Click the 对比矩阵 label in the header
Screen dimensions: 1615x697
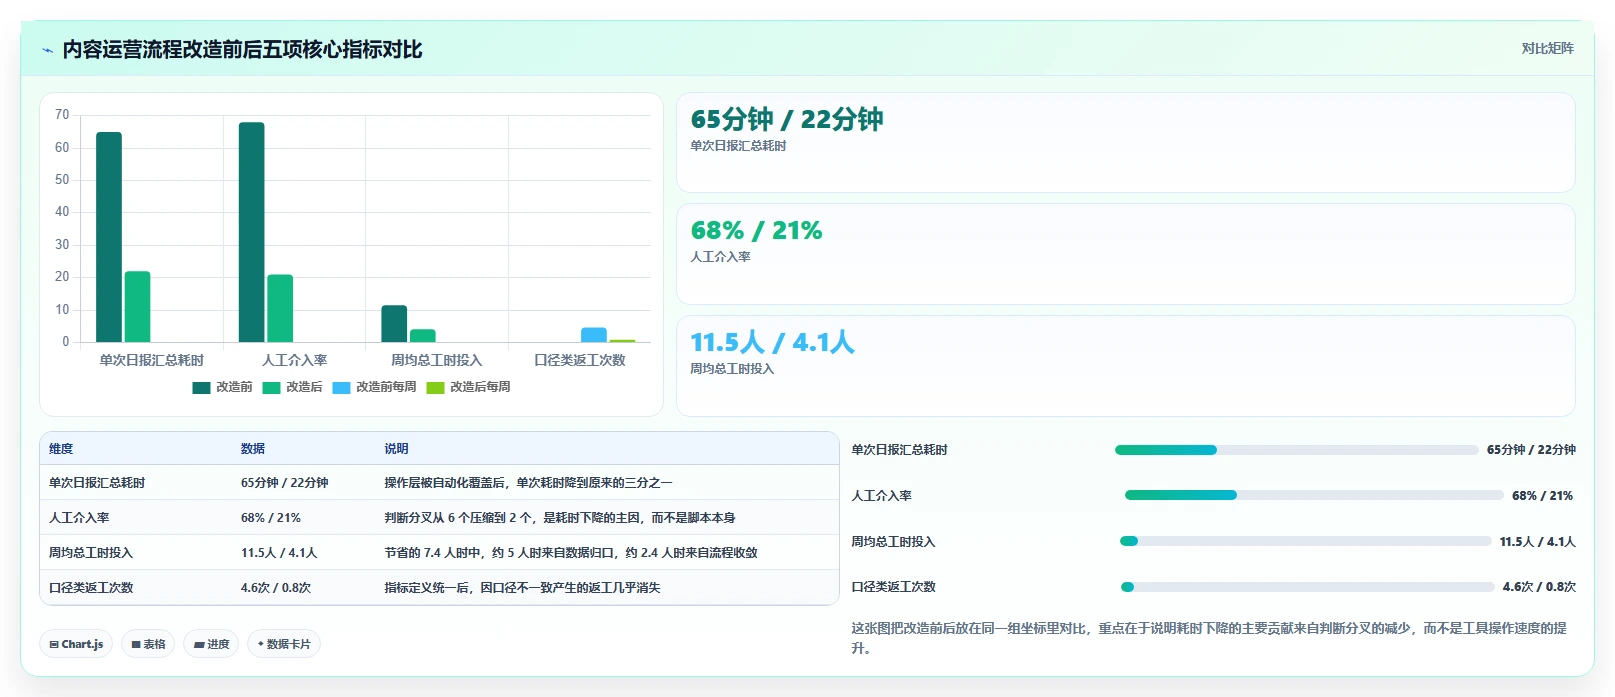pyautogui.click(x=1547, y=48)
